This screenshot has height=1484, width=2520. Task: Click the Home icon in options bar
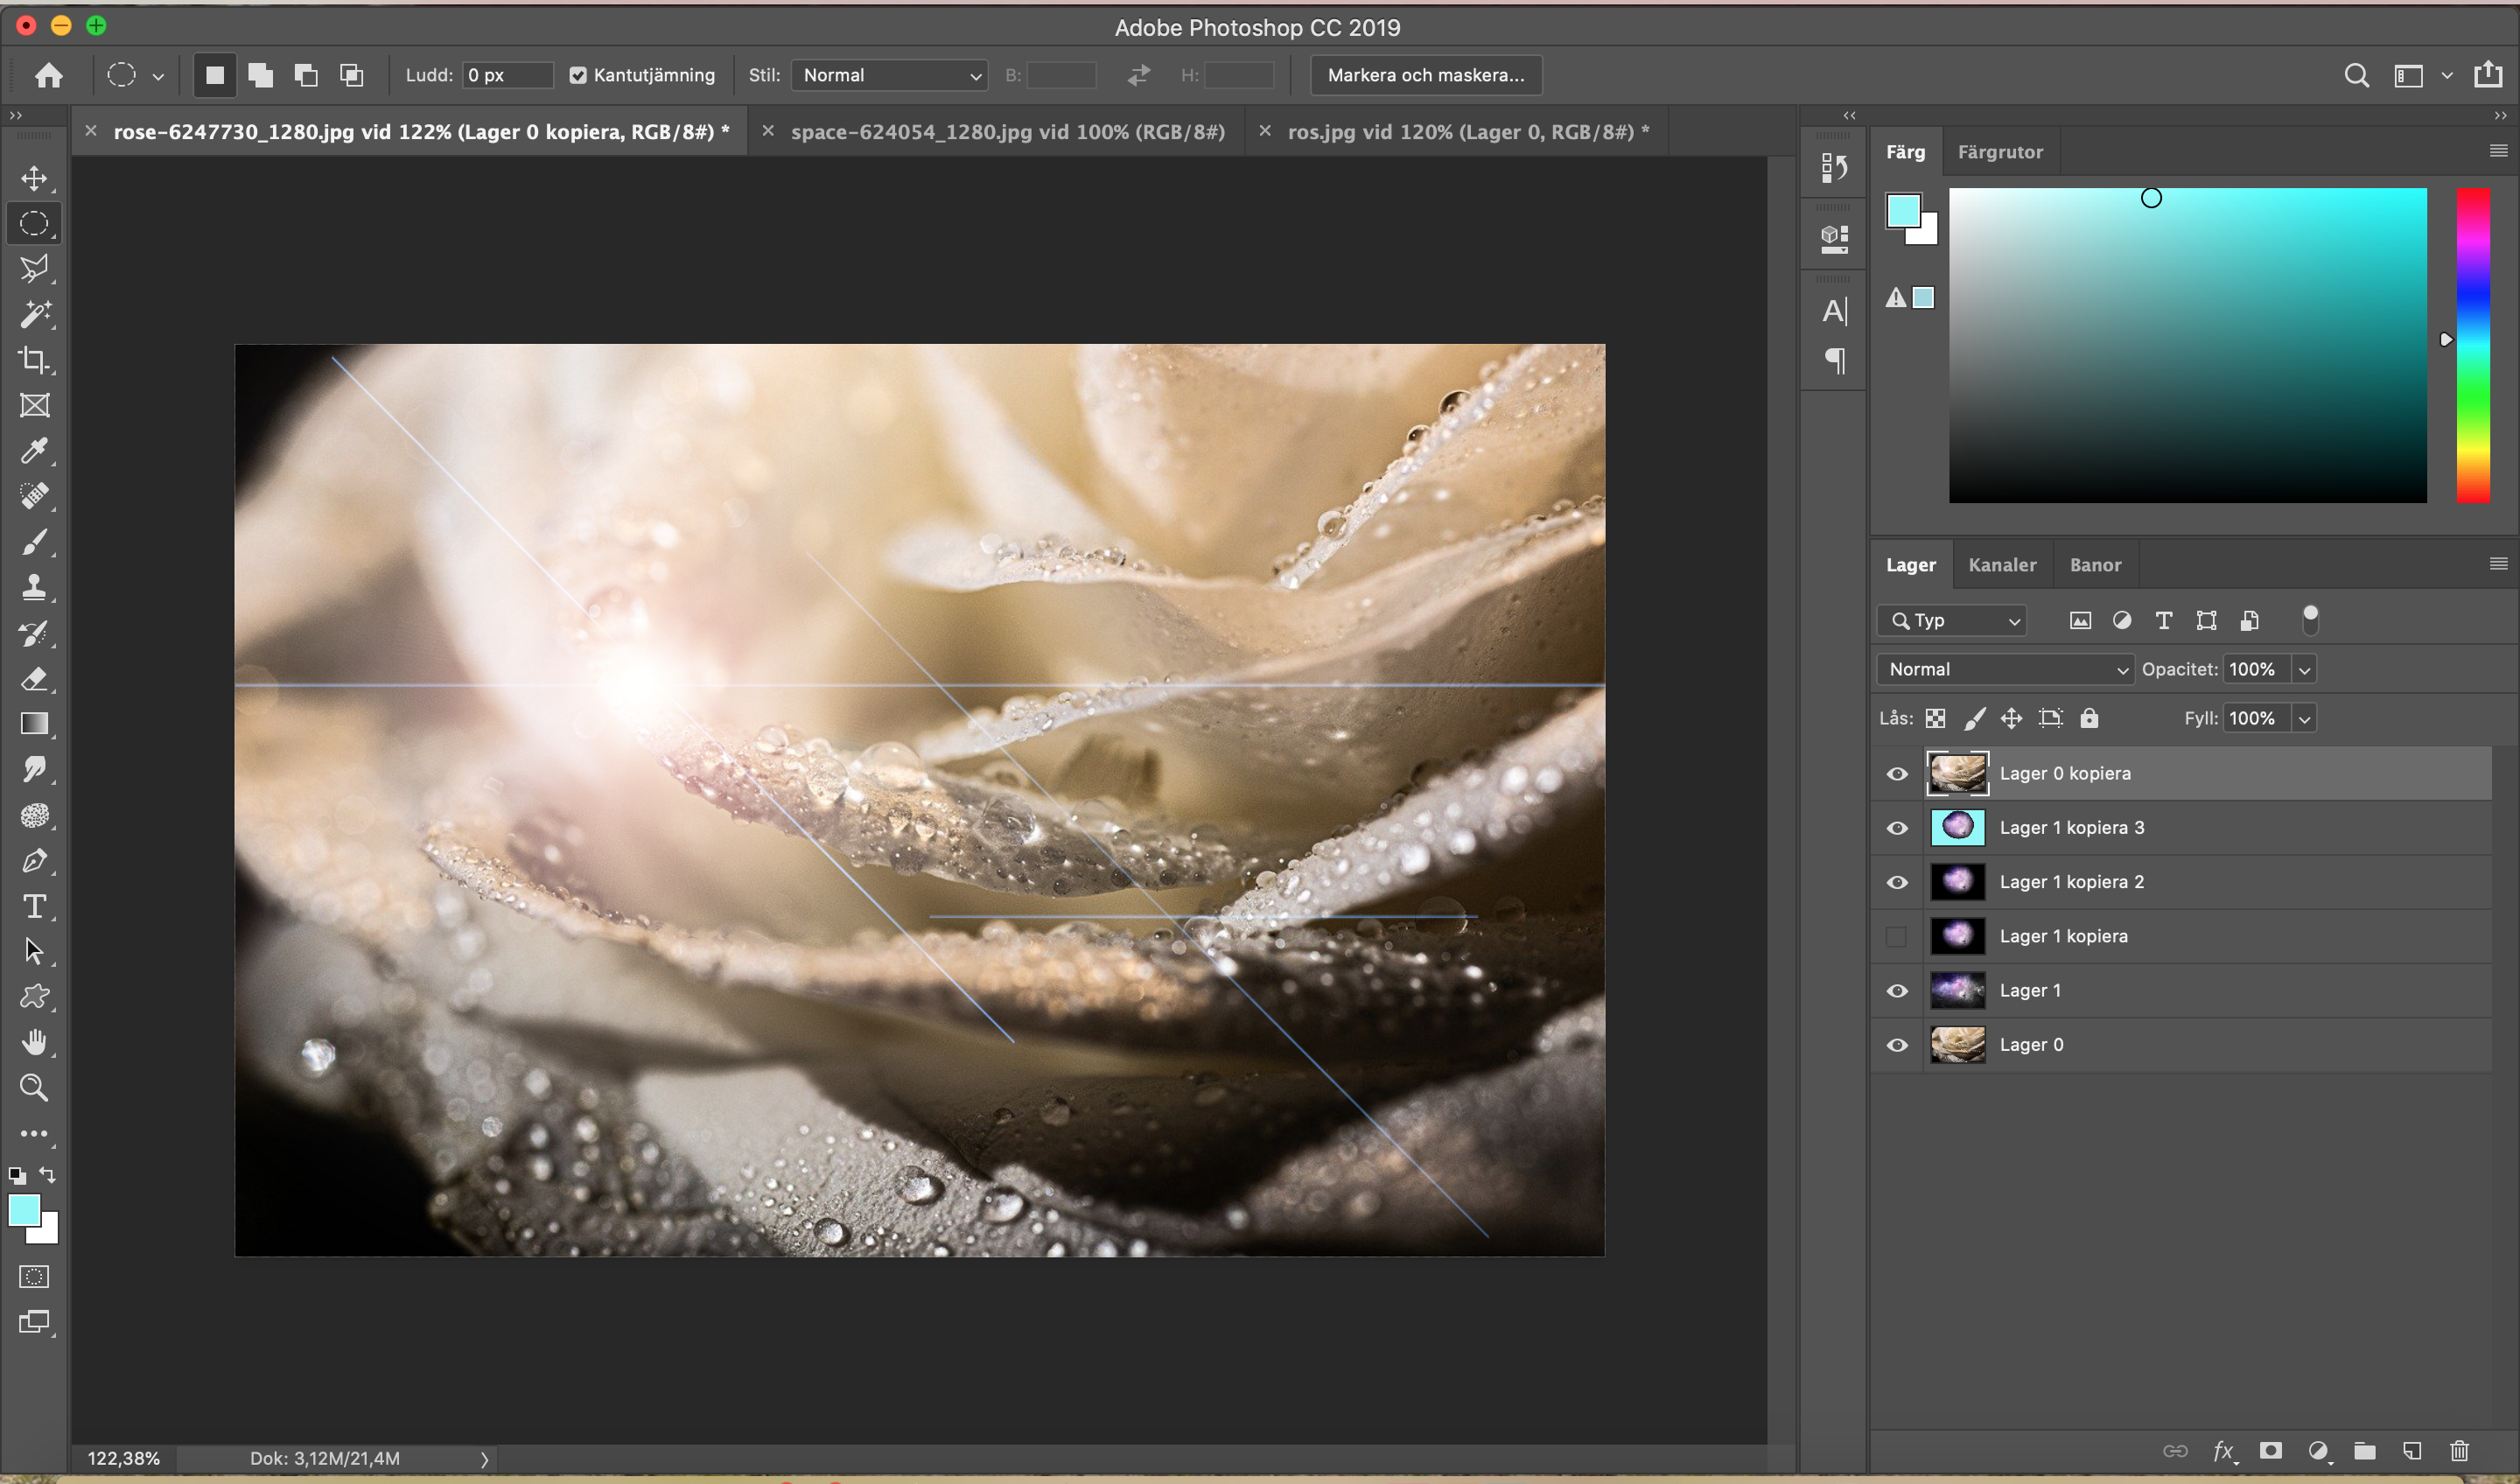point(48,75)
